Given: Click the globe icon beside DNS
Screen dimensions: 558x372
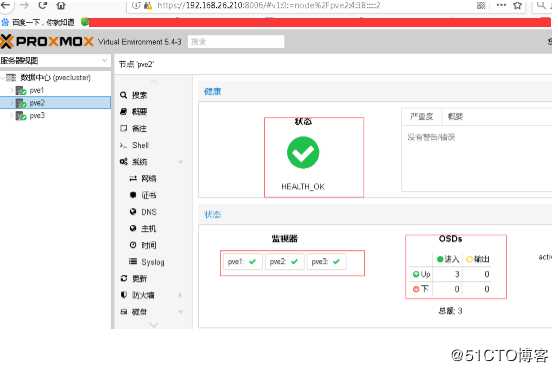Looking at the screenshot, I should click(x=133, y=212).
